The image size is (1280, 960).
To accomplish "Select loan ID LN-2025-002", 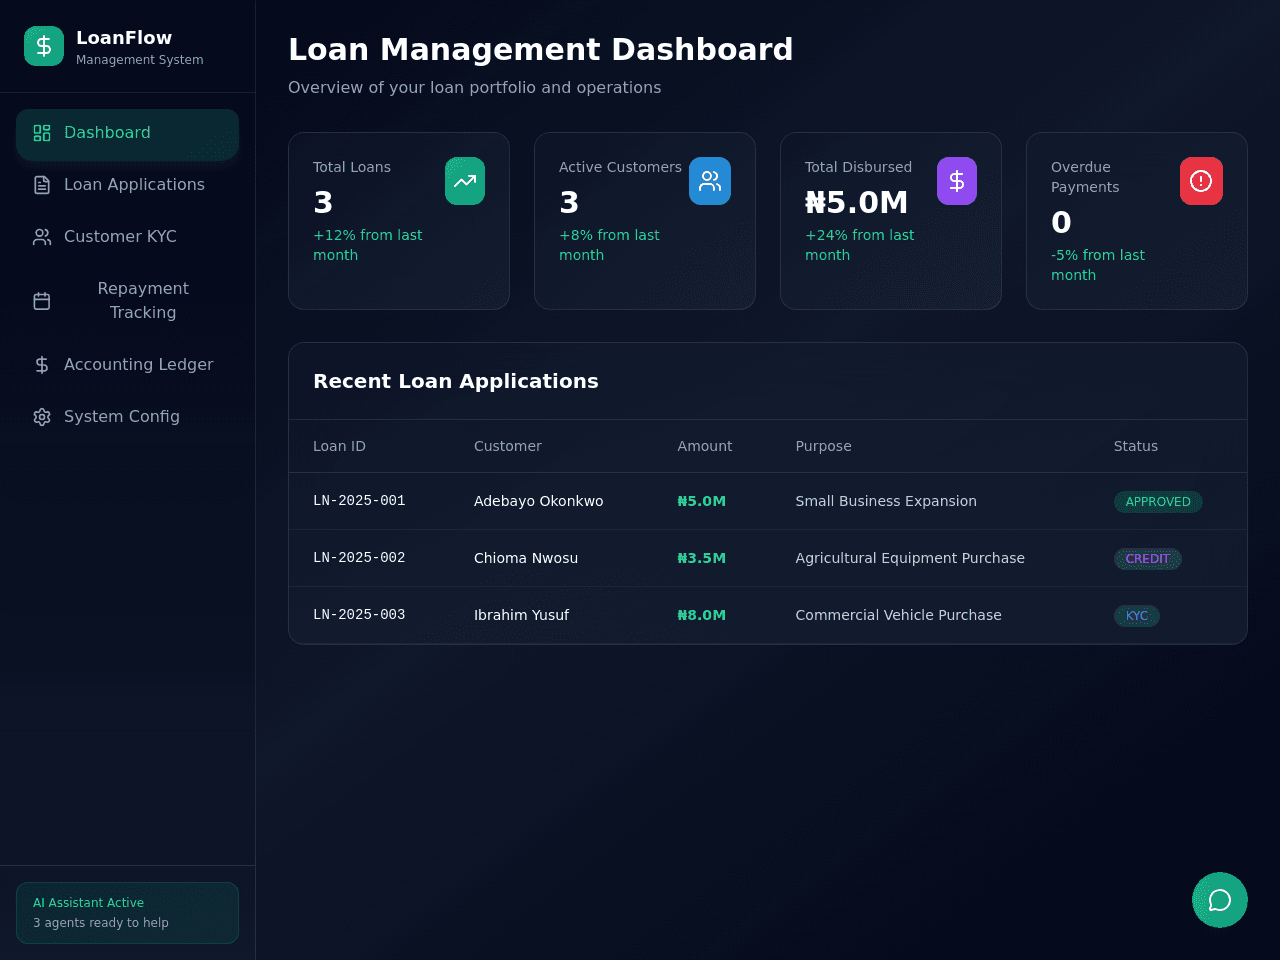I will pyautogui.click(x=359, y=558).
